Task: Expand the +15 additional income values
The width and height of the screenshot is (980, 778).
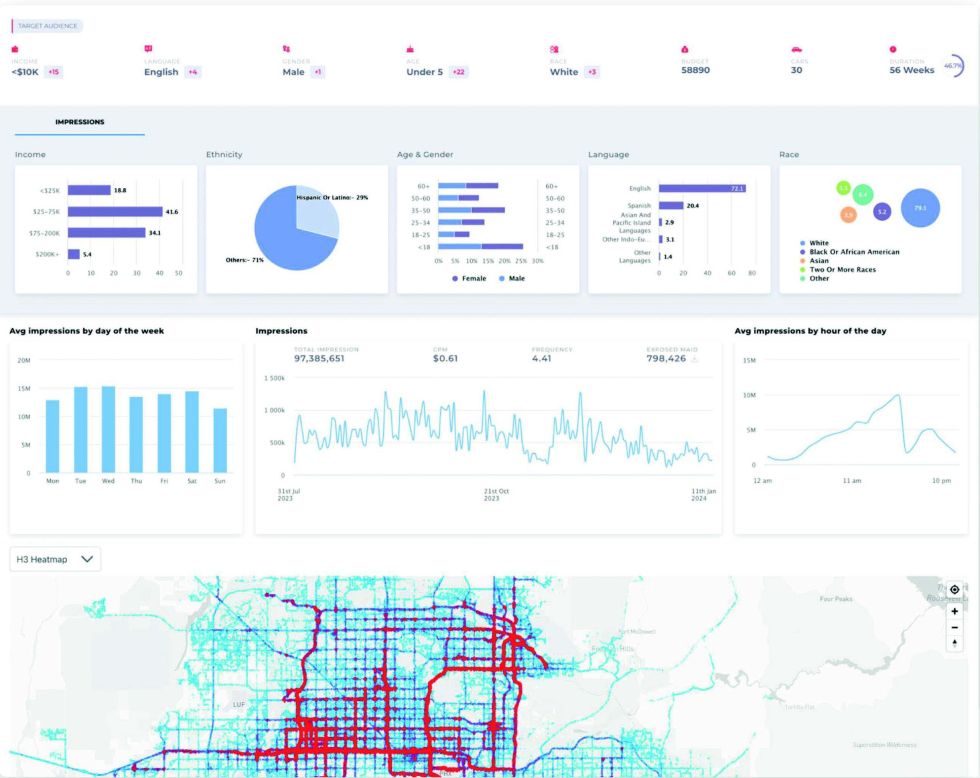Action: 53,72
